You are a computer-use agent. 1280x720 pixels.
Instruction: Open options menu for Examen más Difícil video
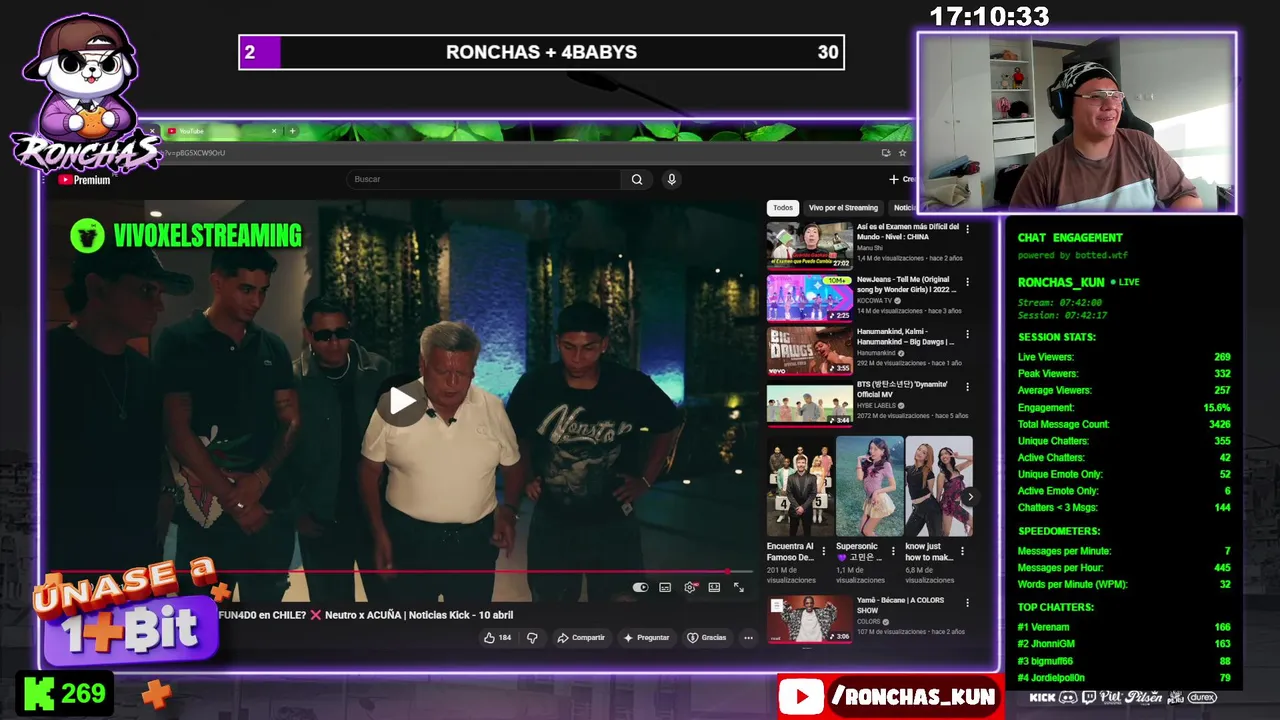pos(967,230)
